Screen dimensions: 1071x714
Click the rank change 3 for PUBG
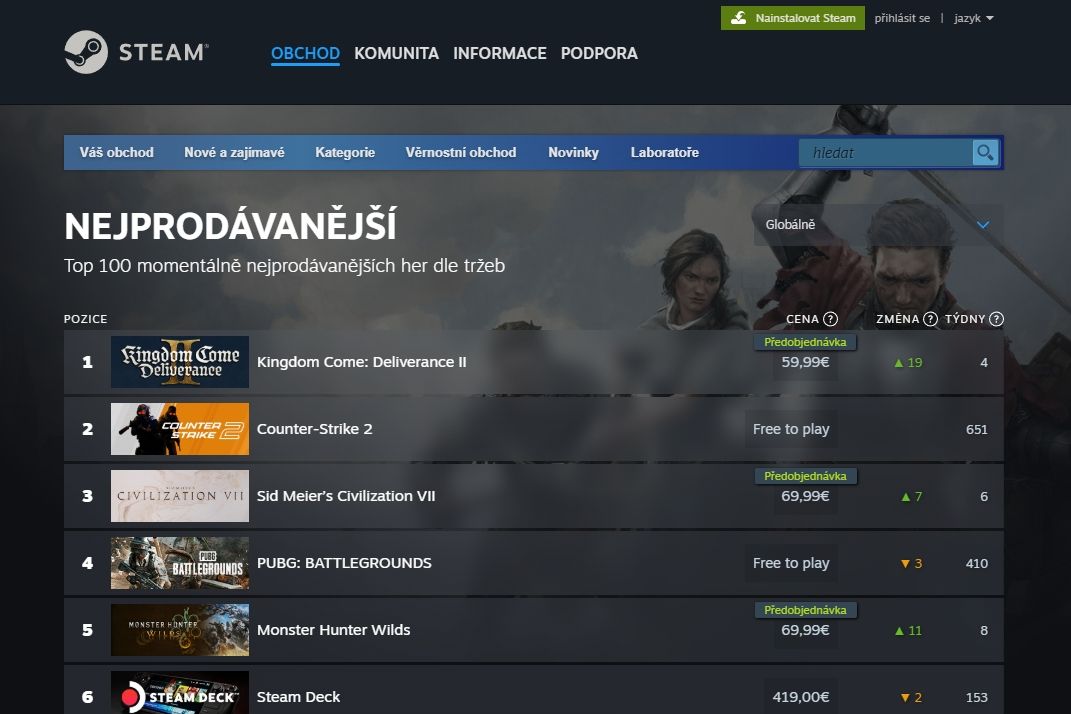(x=911, y=564)
